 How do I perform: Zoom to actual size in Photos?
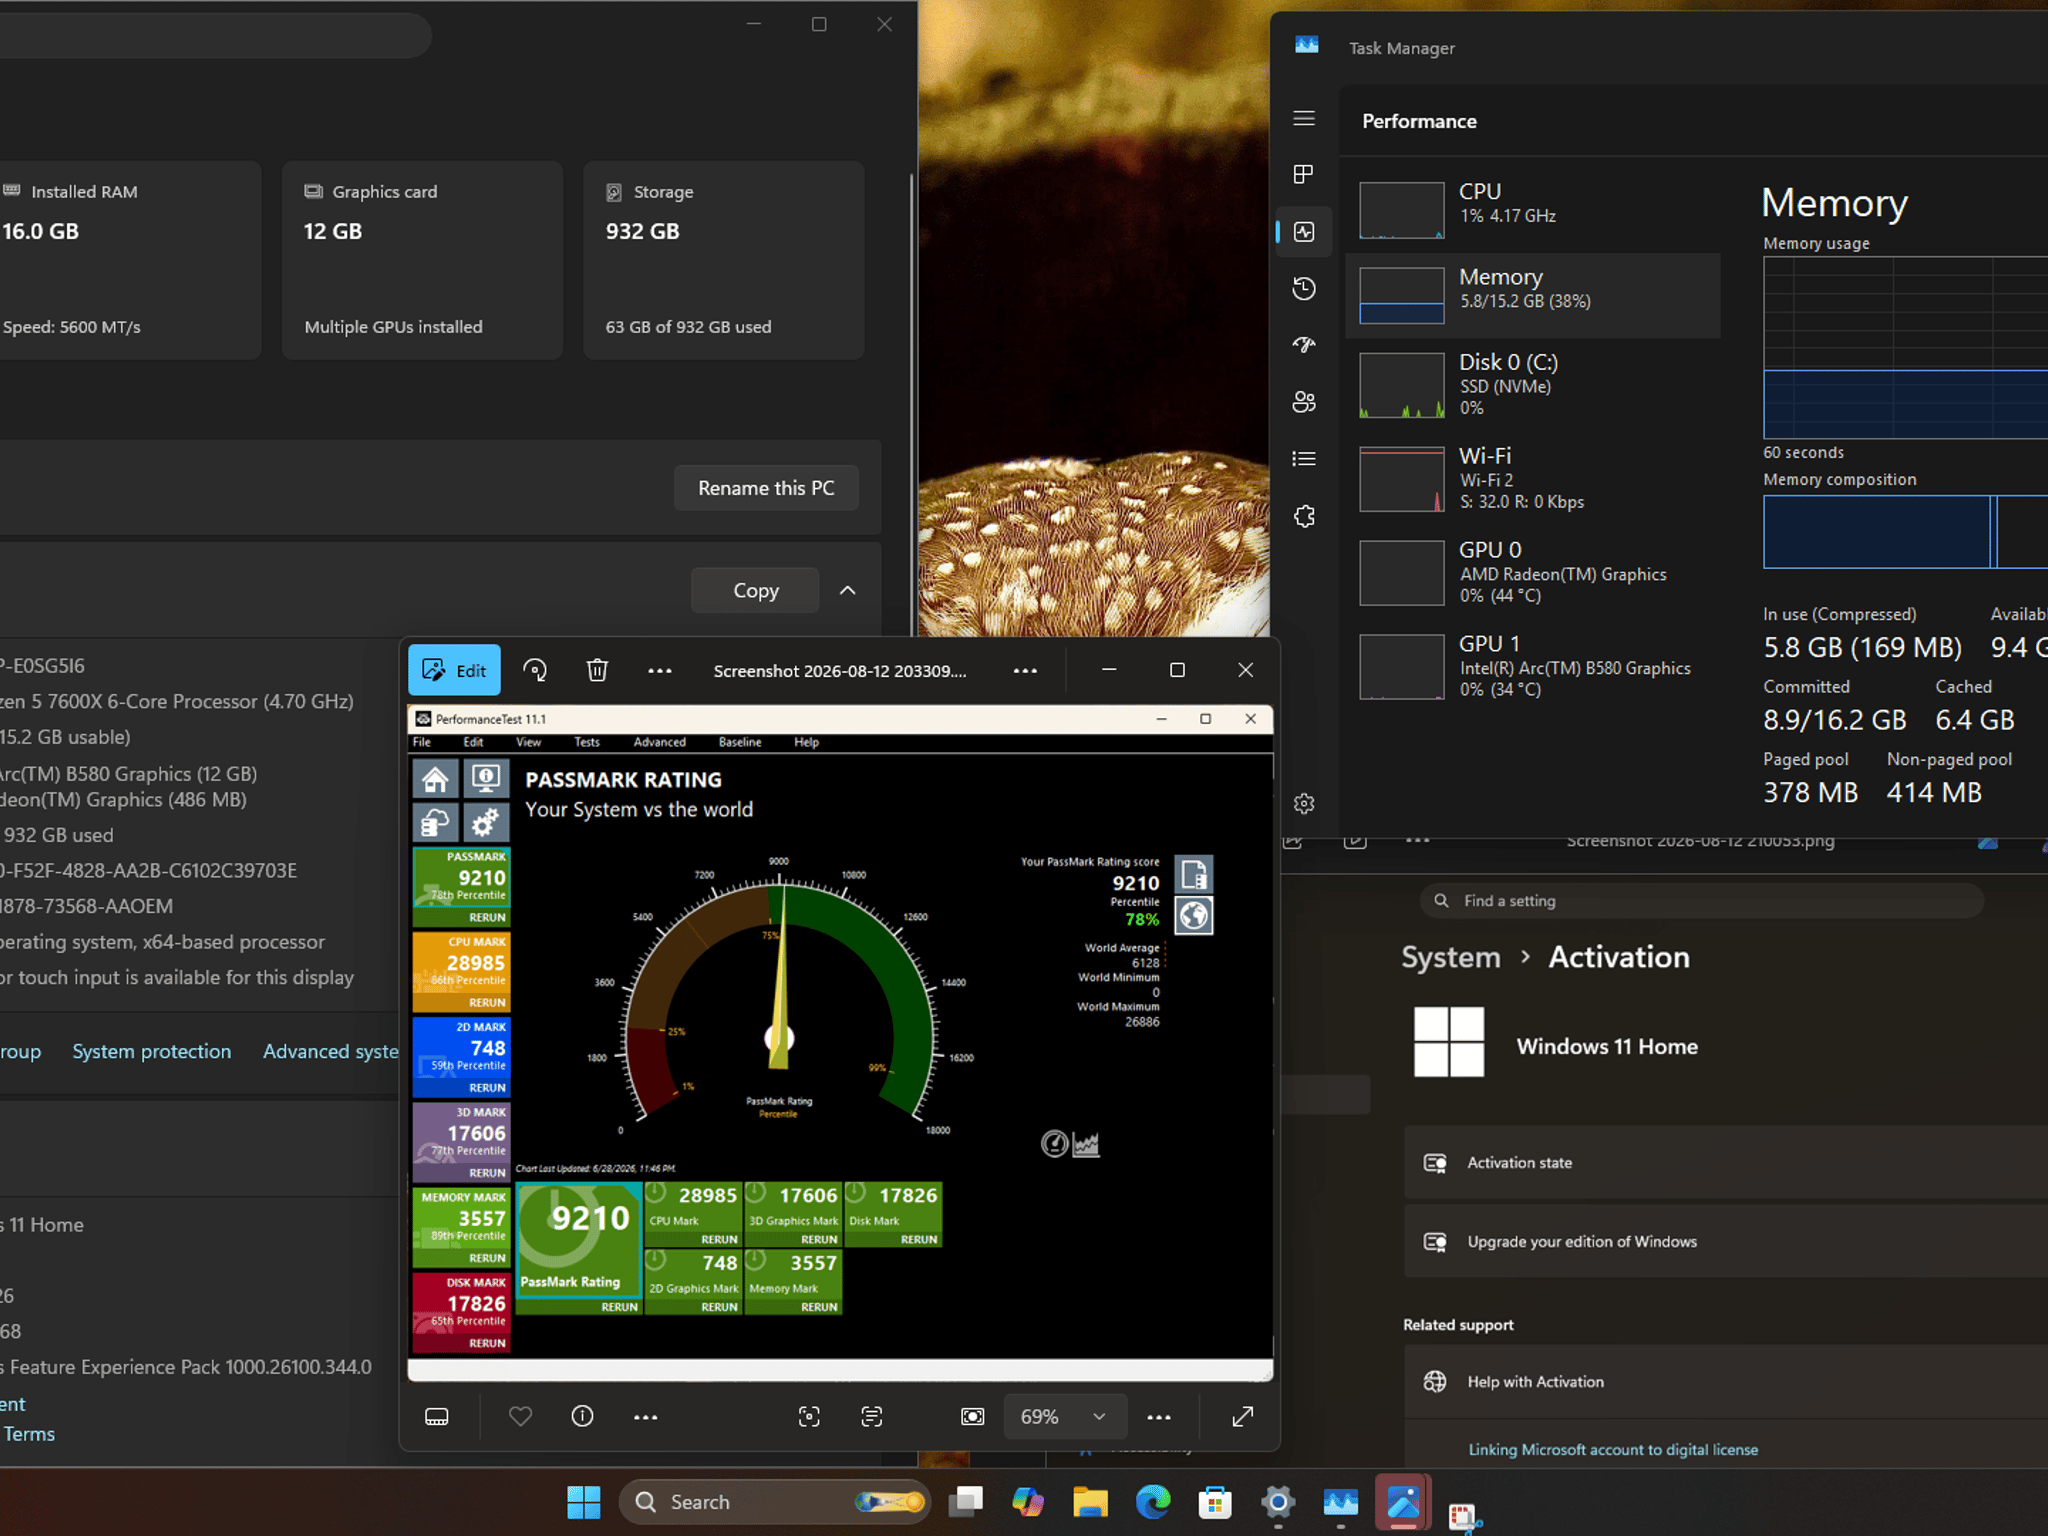pyautogui.click(x=972, y=1416)
